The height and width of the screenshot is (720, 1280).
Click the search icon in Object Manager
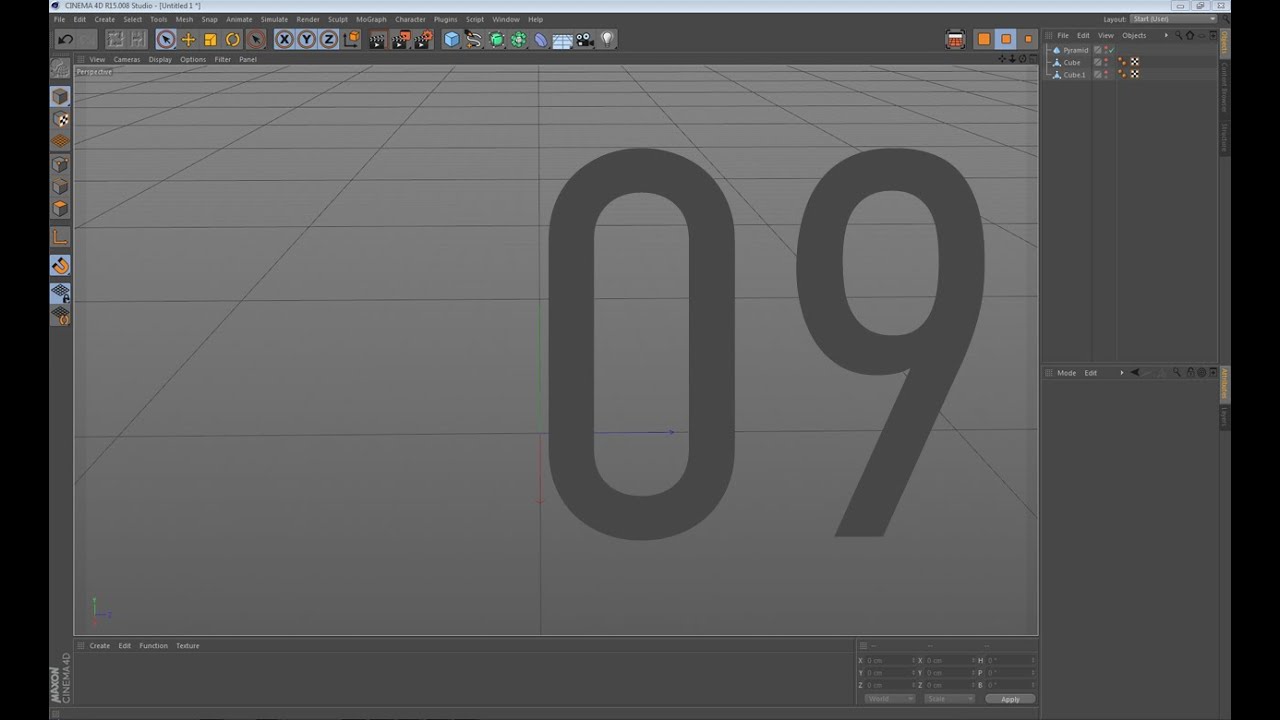(1178, 35)
